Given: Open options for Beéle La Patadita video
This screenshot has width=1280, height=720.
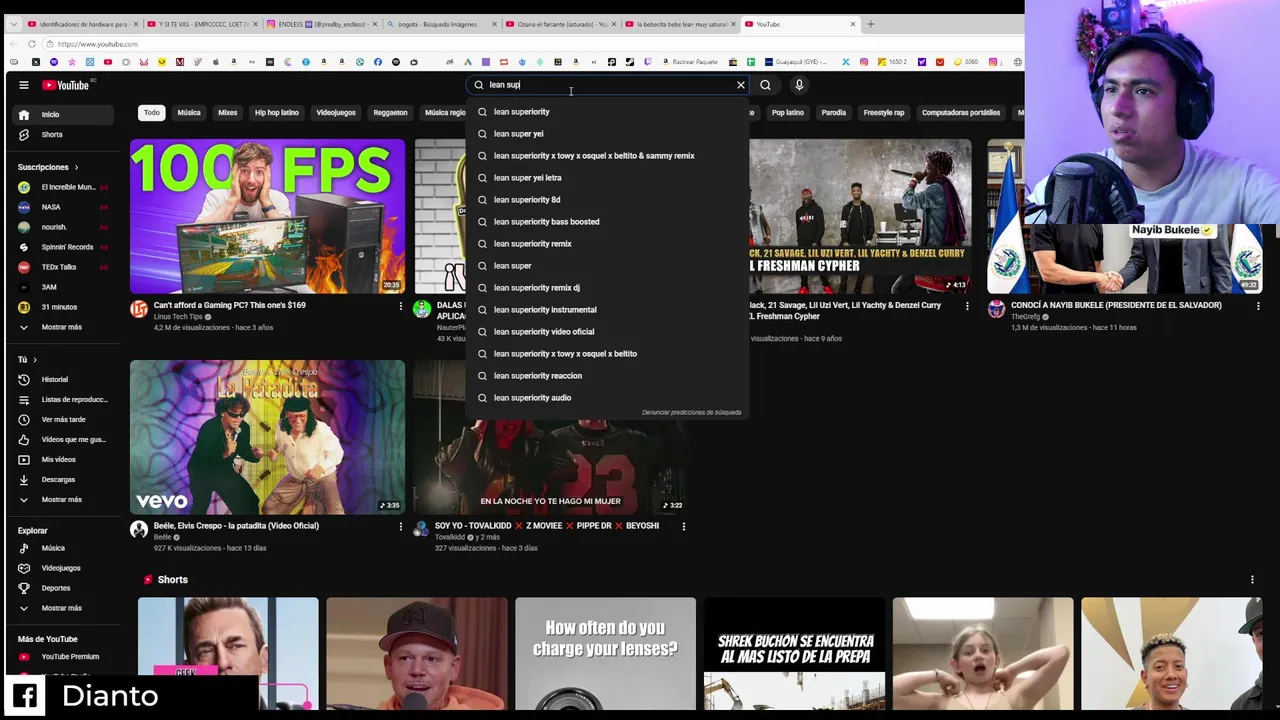Looking at the screenshot, I should pos(401,526).
